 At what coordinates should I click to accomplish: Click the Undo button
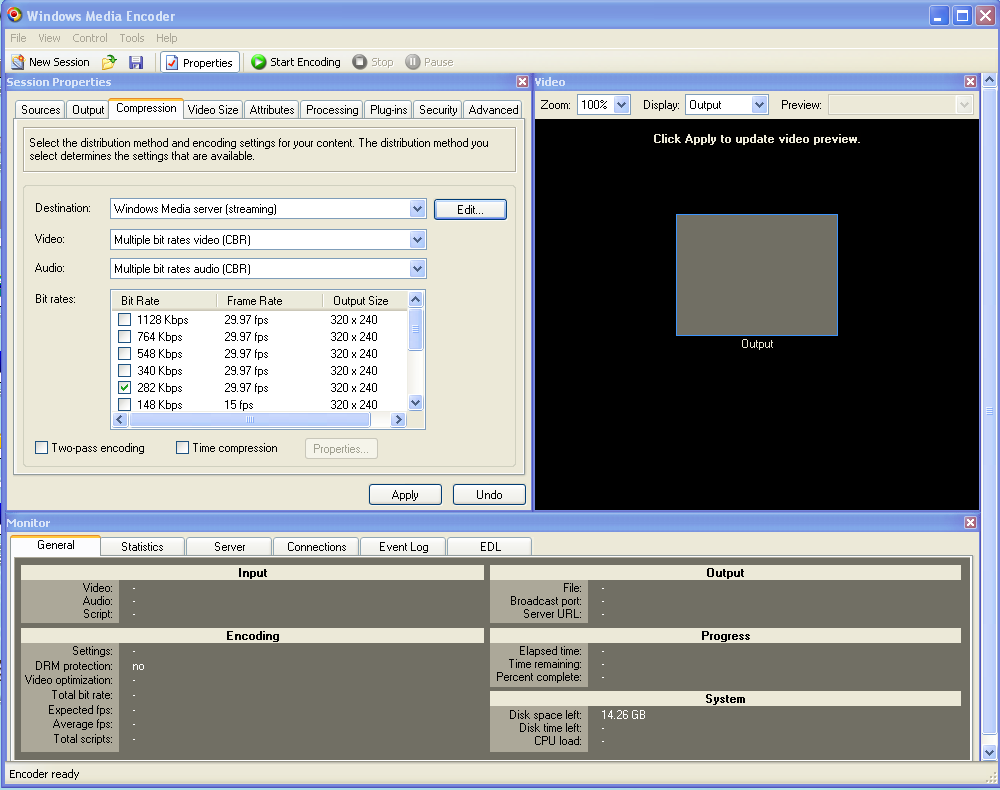click(489, 495)
